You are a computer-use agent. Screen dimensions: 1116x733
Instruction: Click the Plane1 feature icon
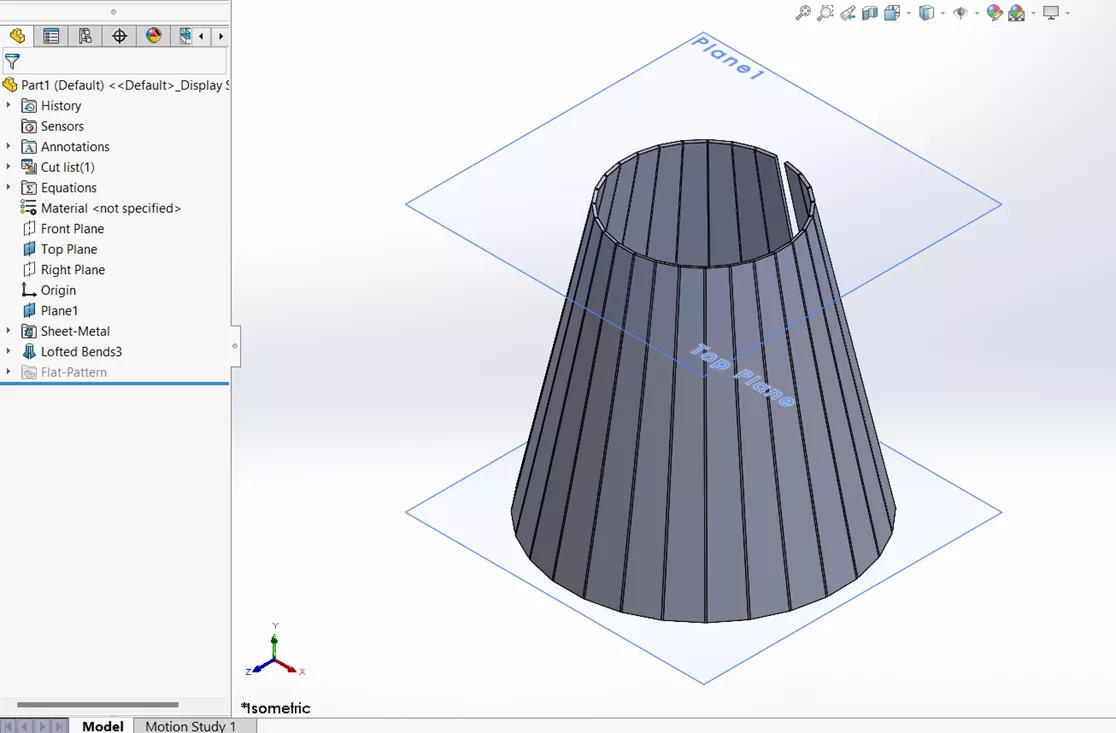click(x=28, y=310)
